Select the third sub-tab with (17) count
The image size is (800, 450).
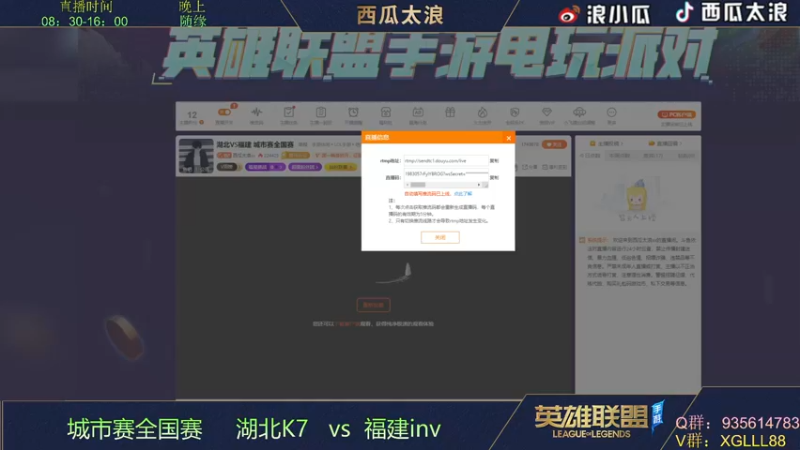pyautogui.click(x=653, y=156)
